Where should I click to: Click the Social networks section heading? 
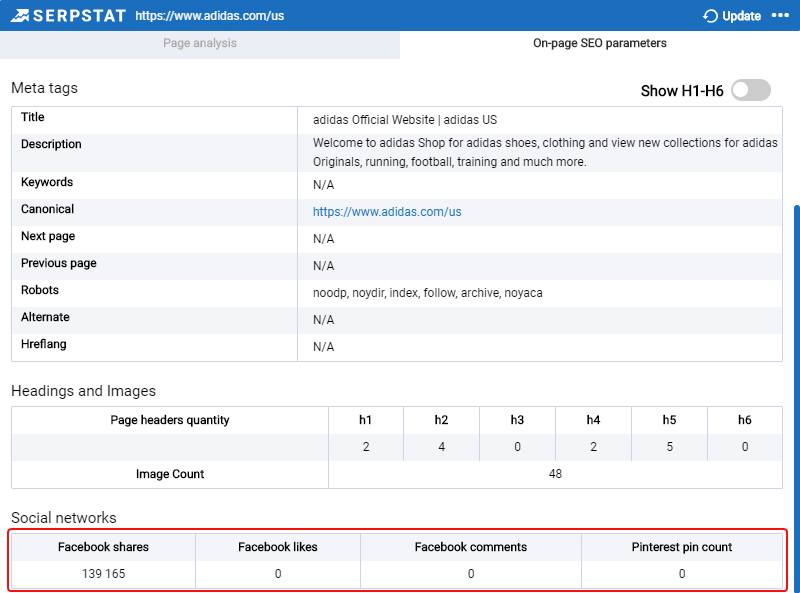(64, 518)
